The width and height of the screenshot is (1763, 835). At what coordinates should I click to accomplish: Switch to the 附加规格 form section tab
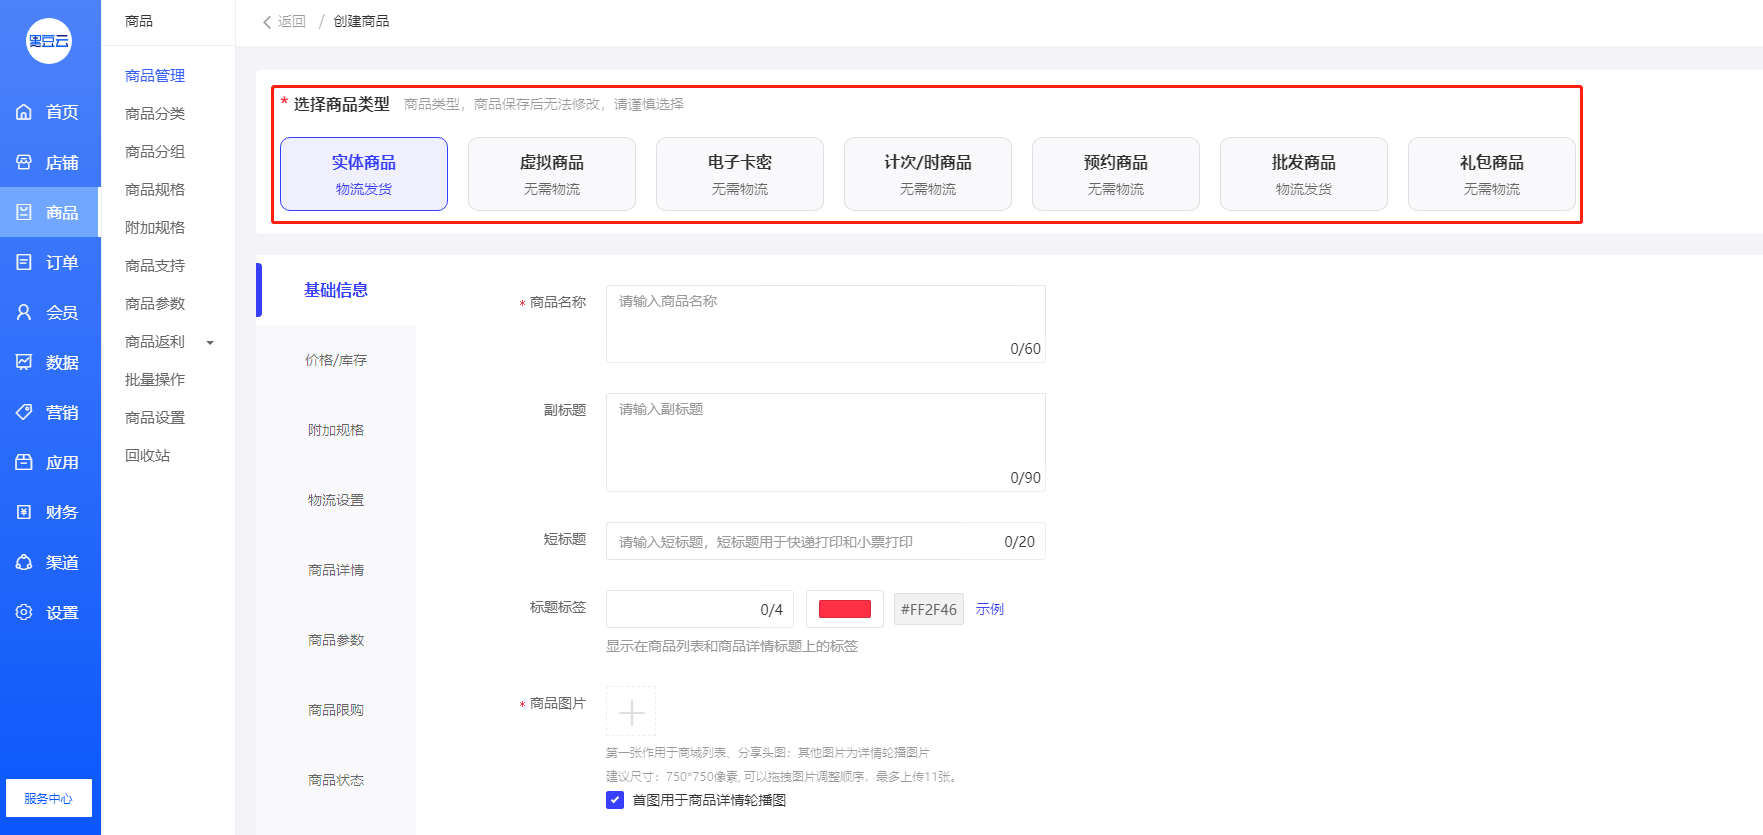coord(336,430)
